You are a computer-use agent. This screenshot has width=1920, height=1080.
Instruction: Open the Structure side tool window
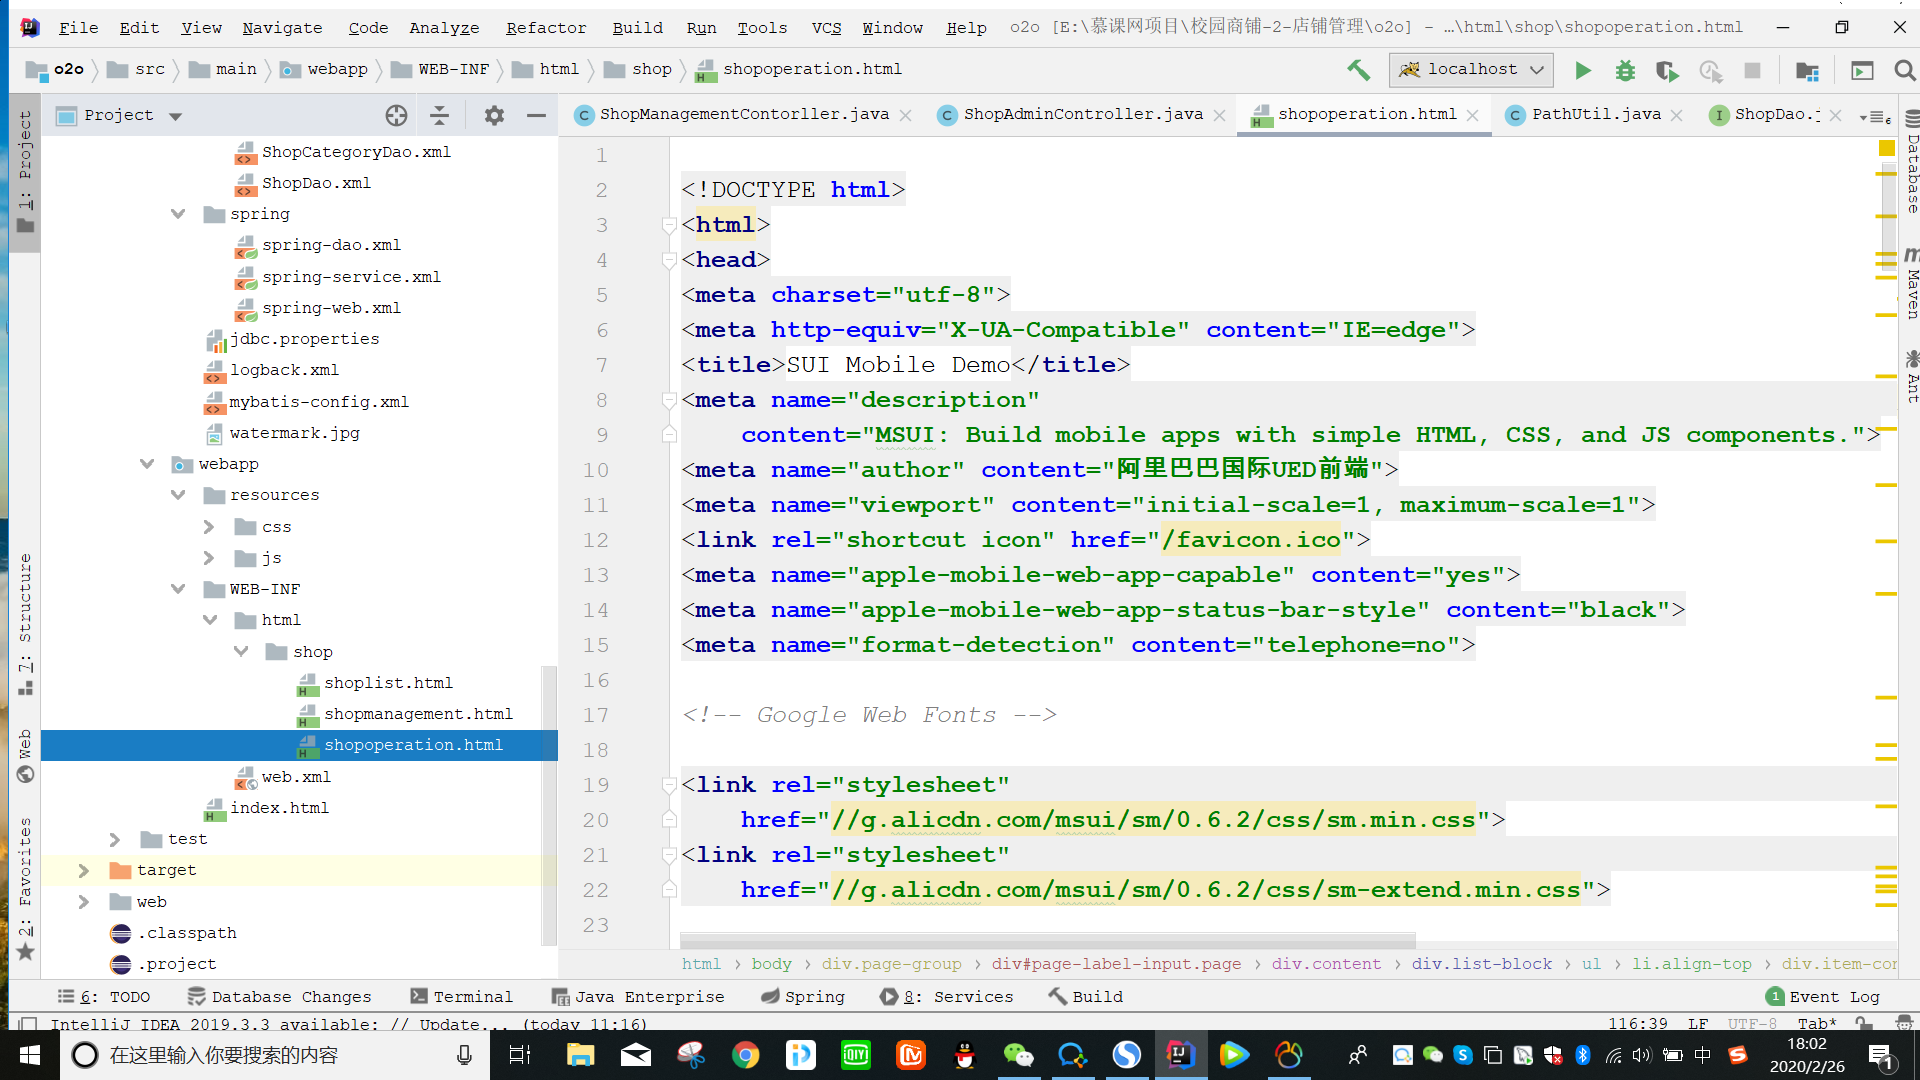[x=25, y=623]
